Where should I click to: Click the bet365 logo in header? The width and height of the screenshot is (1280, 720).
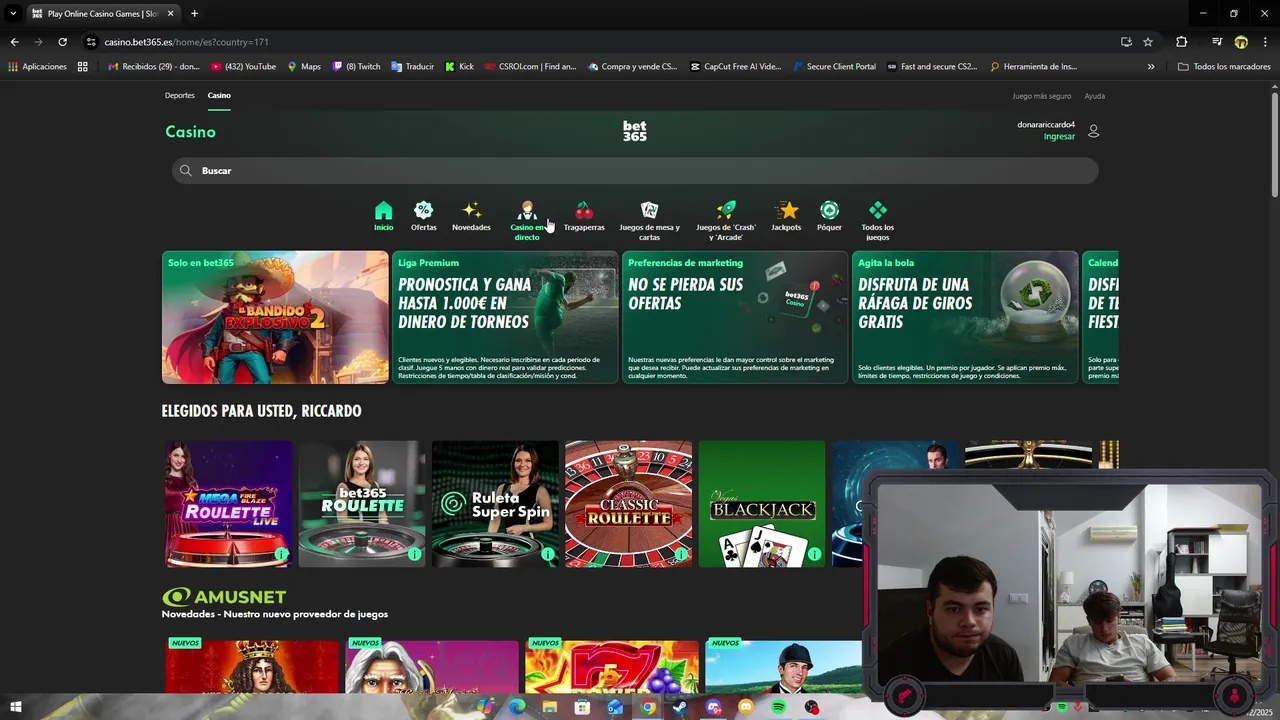coord(635,131)
